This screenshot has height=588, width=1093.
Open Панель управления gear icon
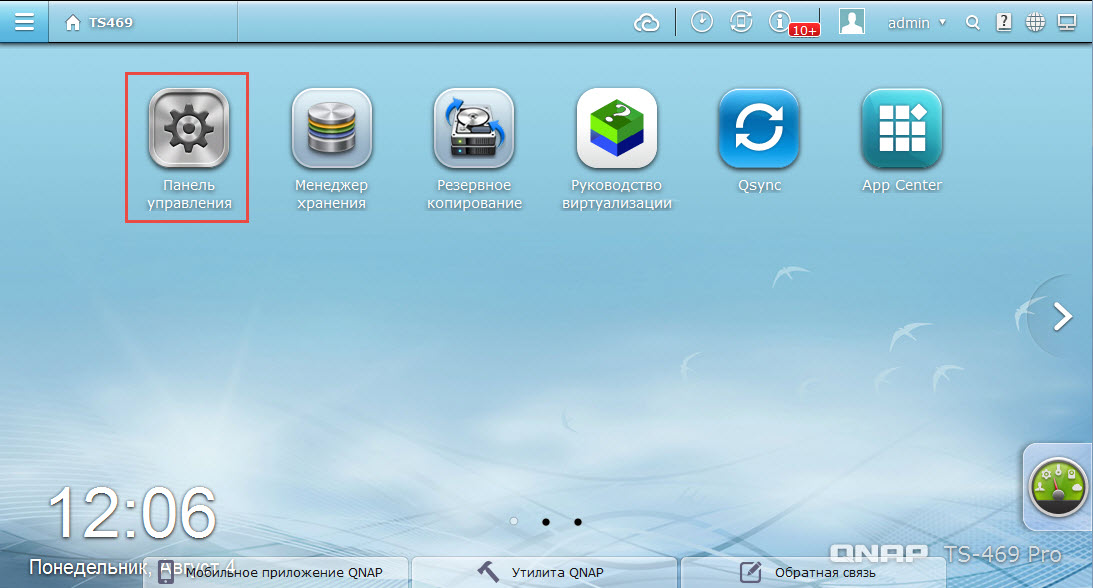click(x=189, y=128)
